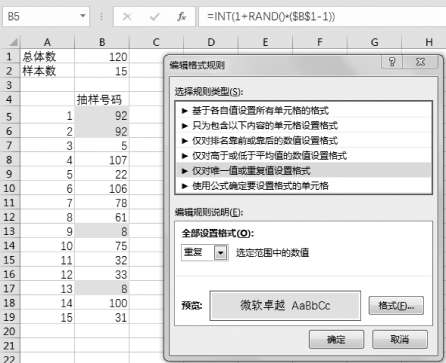Click cell B2 with value 15
This screenshot has height=363, width=446.
pyautogui.click(x=102, y=71)
